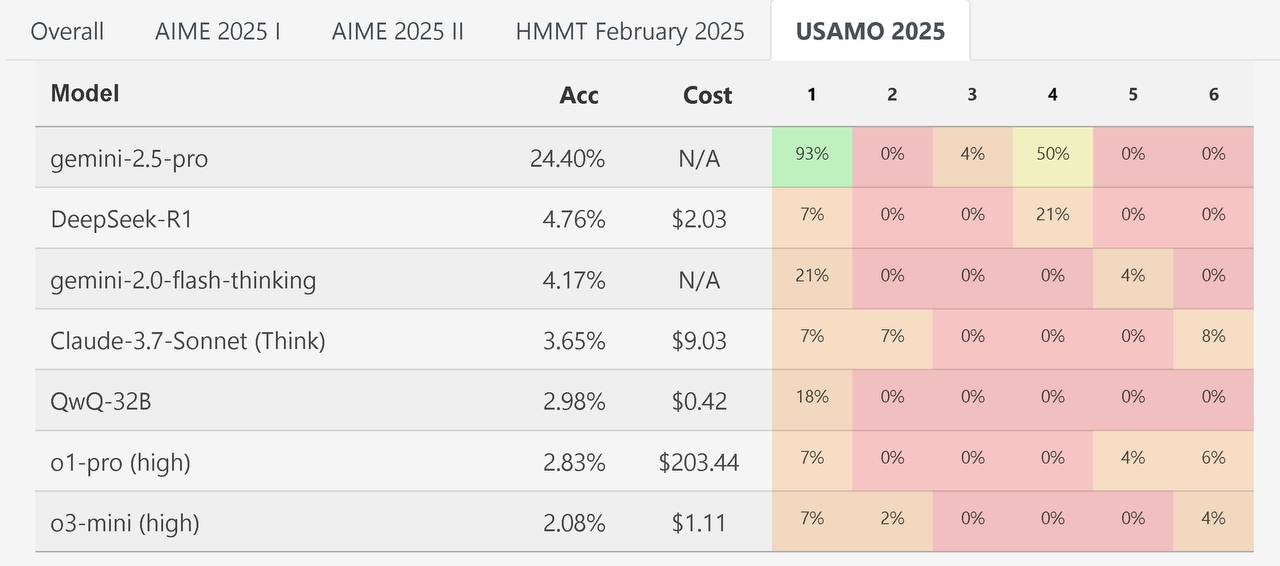
Task: Sort by the Acc column header
Action: click(x=579, y=95)
